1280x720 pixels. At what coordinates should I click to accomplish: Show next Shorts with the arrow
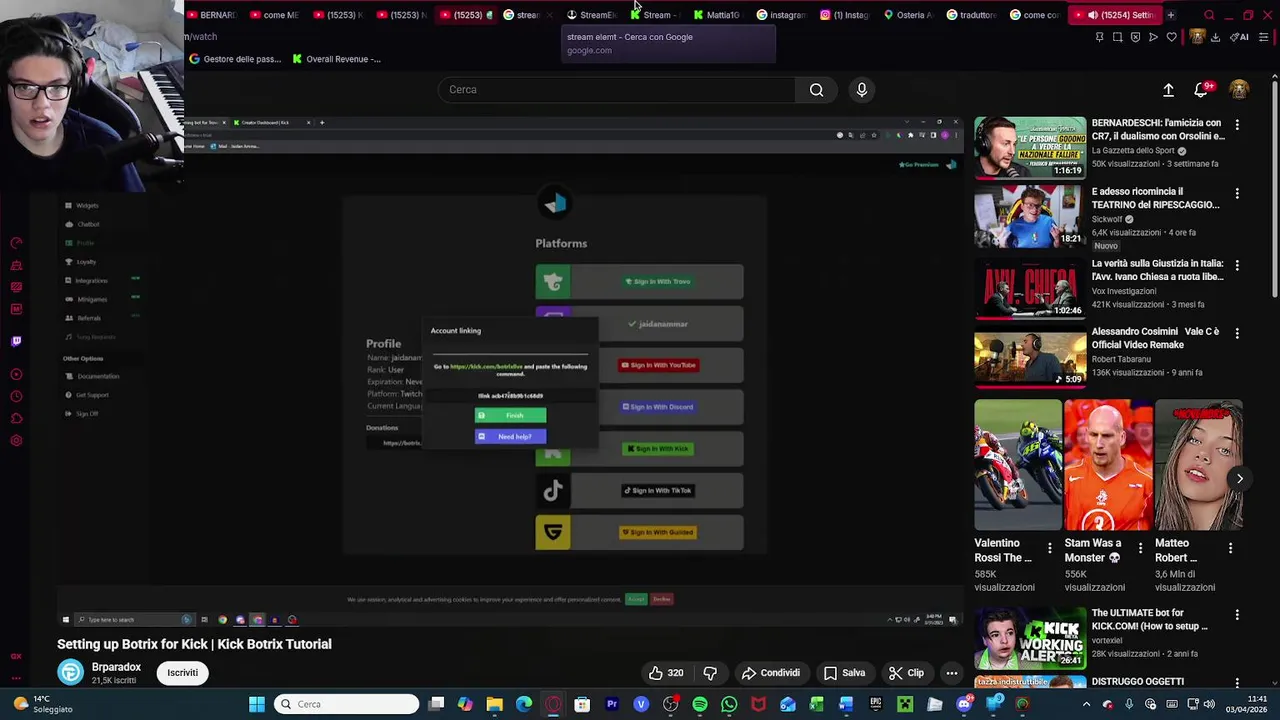click(x=1239, y=479)
